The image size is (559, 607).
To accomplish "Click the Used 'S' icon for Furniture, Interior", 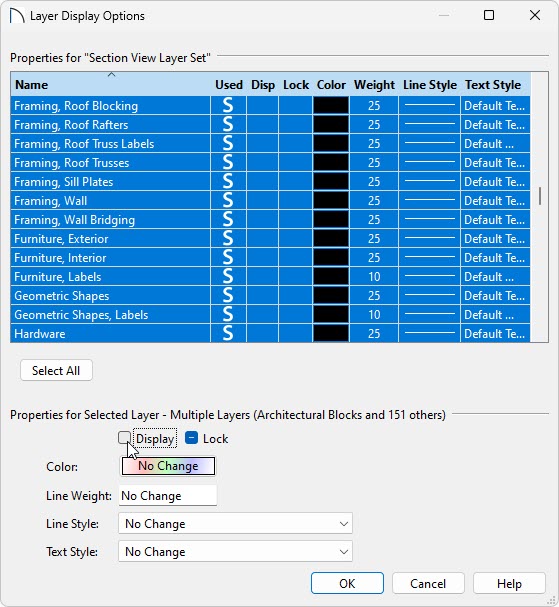I will click(x=228, y=257).
